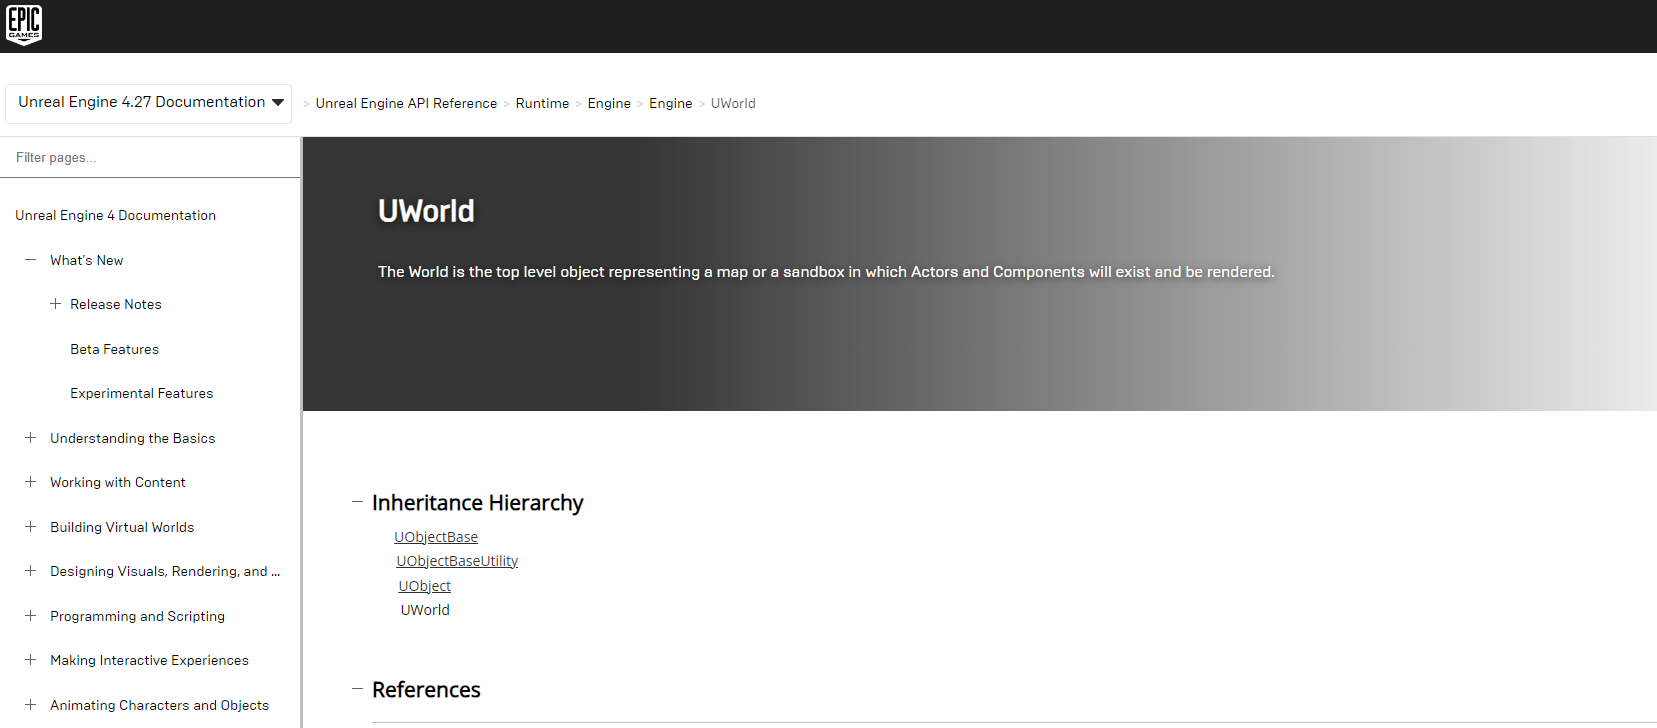Click the UWorld description sentence
Screen dimensions: 1657x728
[826, 272]
